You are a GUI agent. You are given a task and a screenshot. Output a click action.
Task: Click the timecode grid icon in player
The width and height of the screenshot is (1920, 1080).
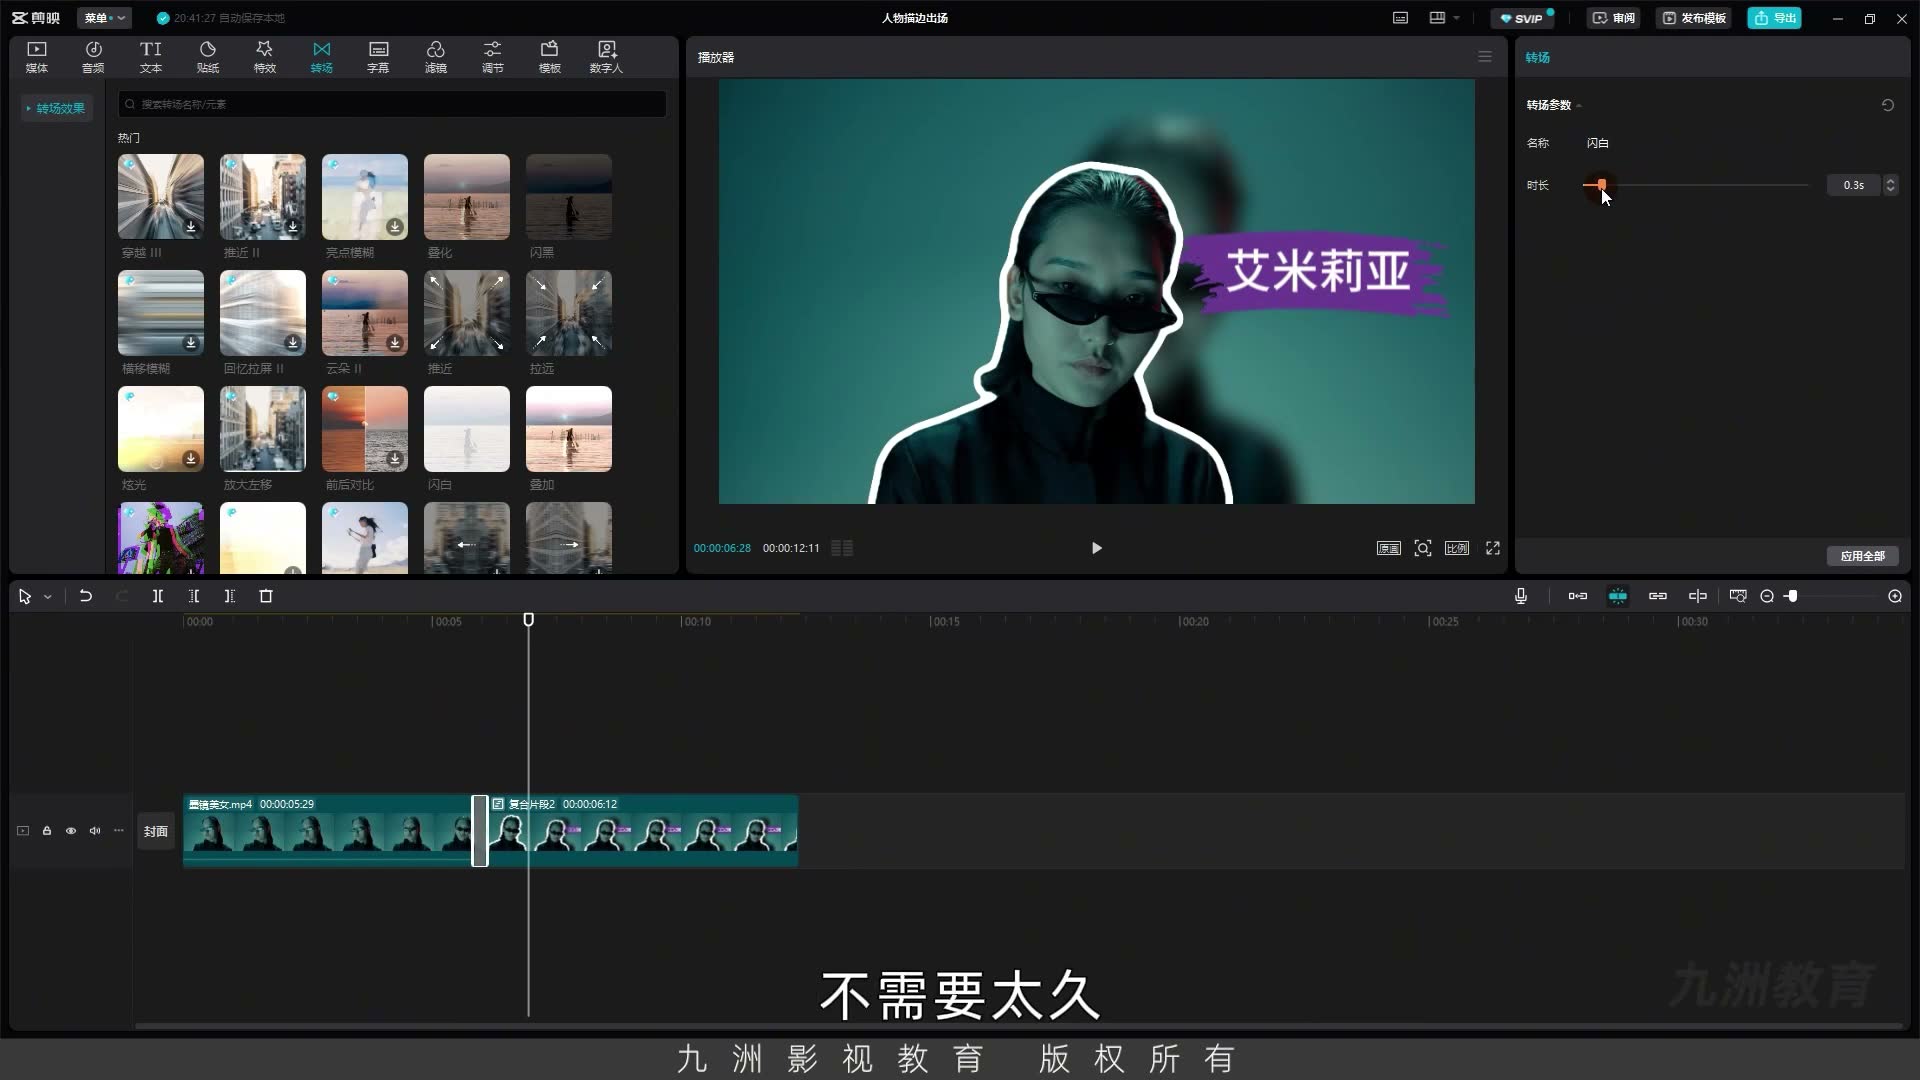842,548
